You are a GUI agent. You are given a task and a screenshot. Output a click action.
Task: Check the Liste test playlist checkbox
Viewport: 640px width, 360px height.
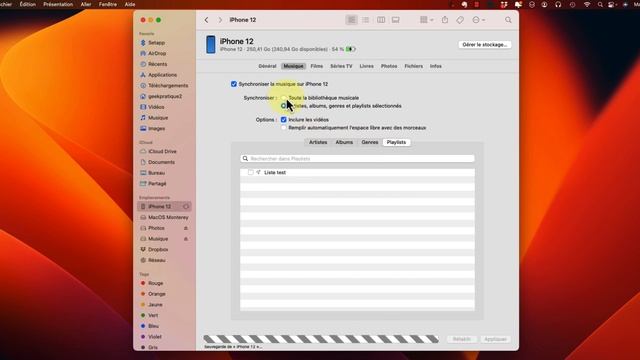click(251, 173)
